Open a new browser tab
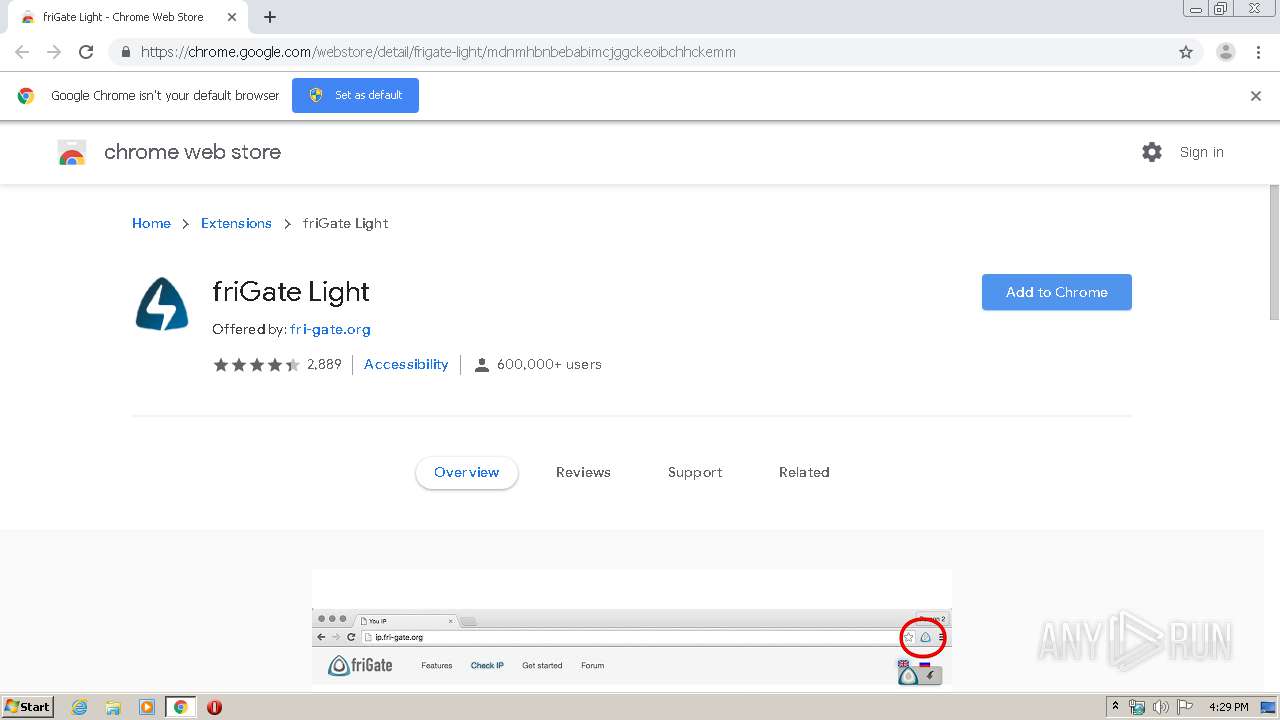This screenshot has height=720, width=1280. (270, 17)
